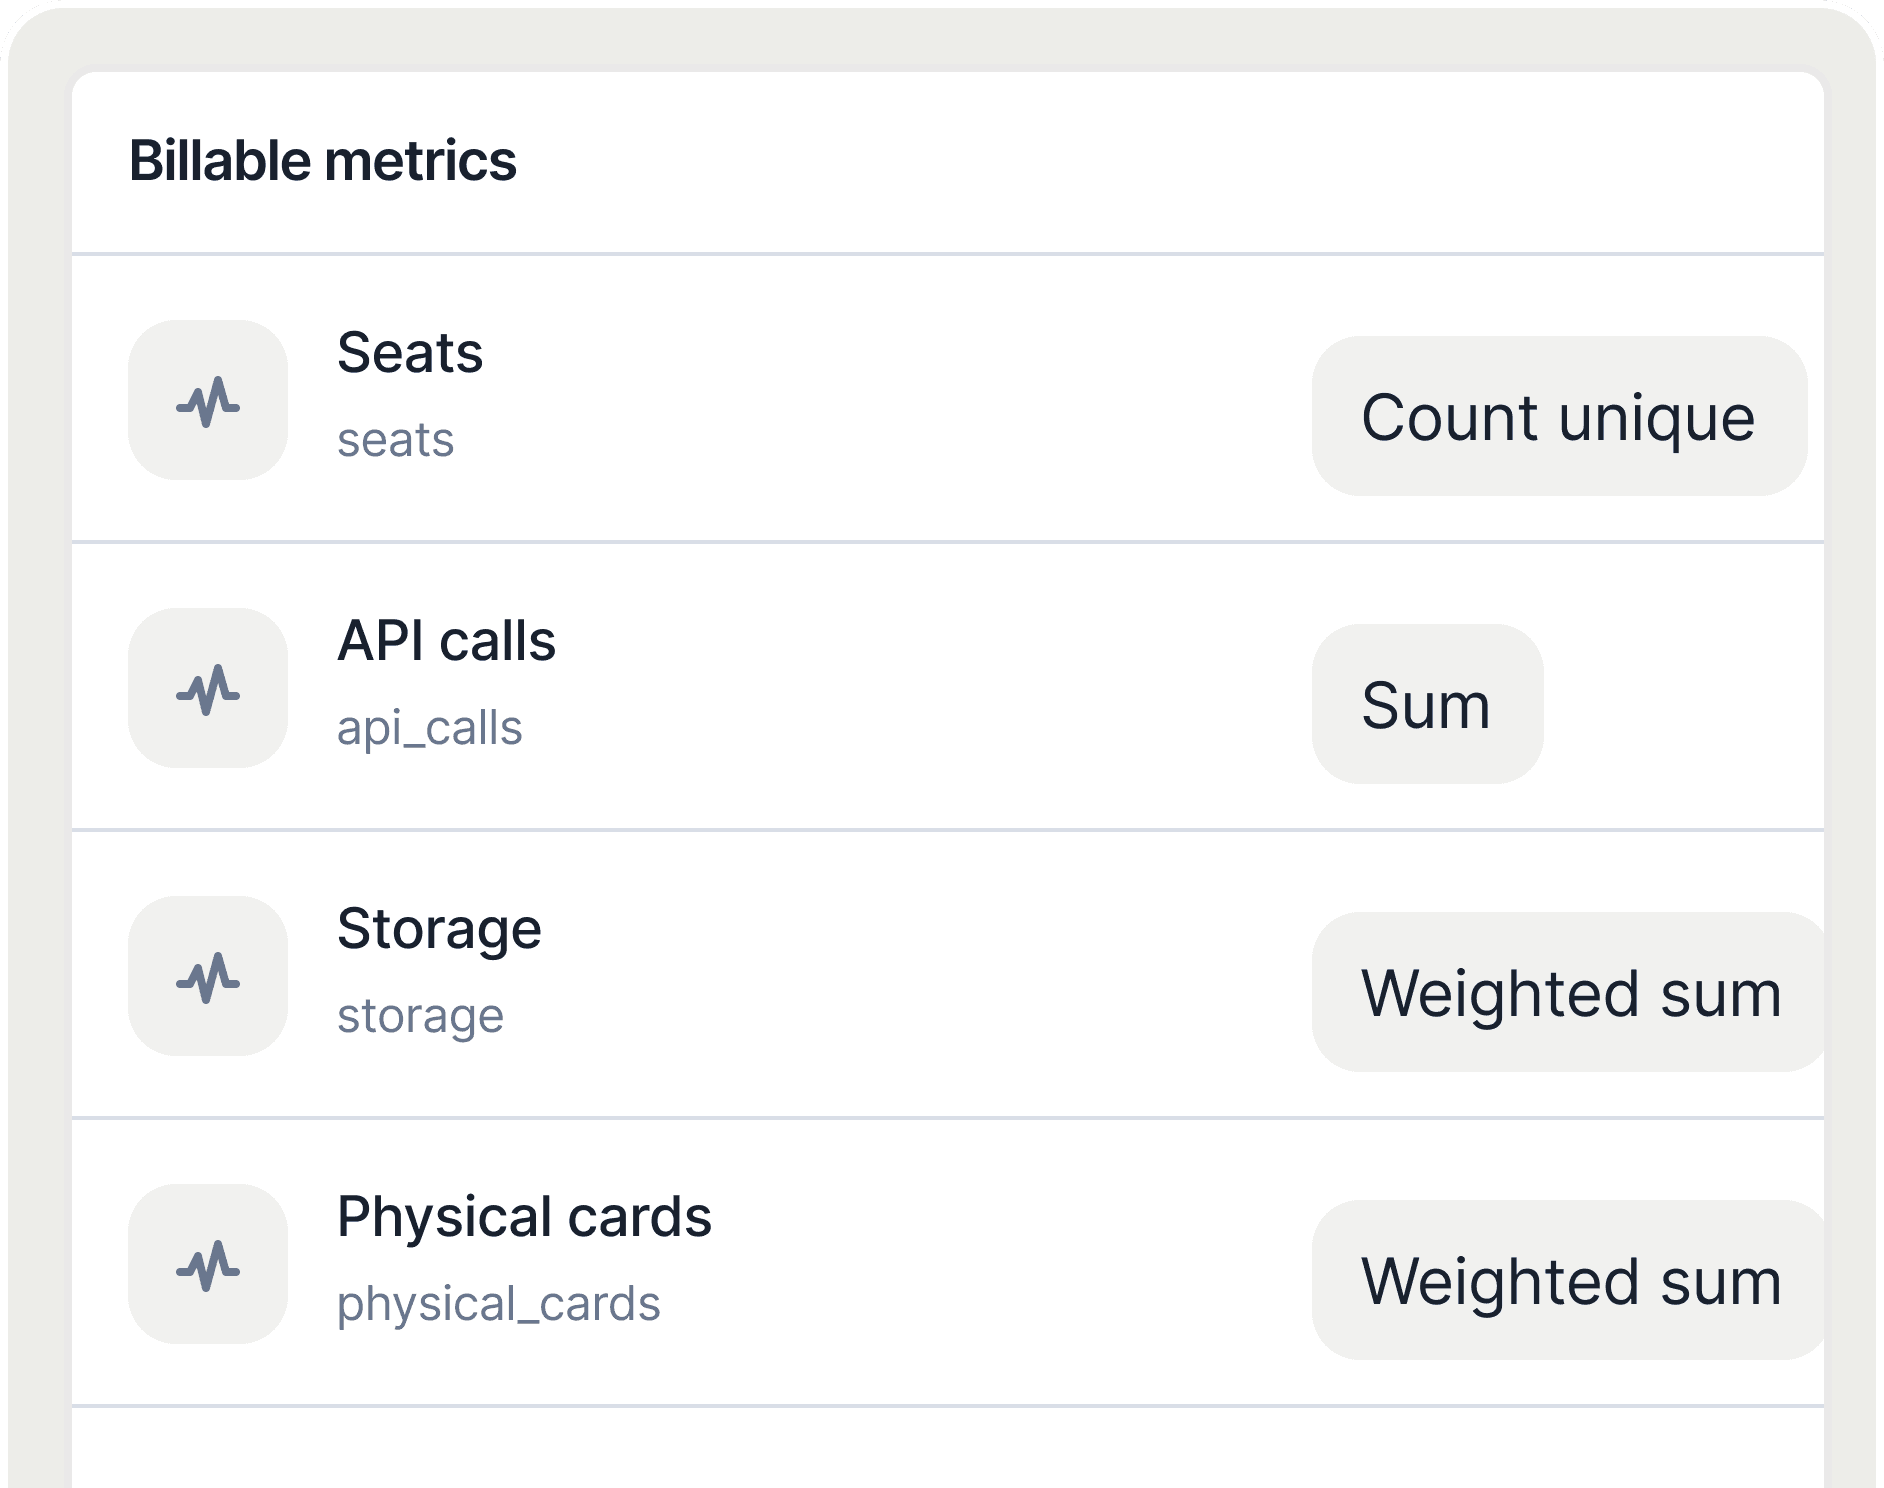This screenshot has height=1488, width=1884.
Task: Click the Sum badge for API calls
Action: 1426,705
